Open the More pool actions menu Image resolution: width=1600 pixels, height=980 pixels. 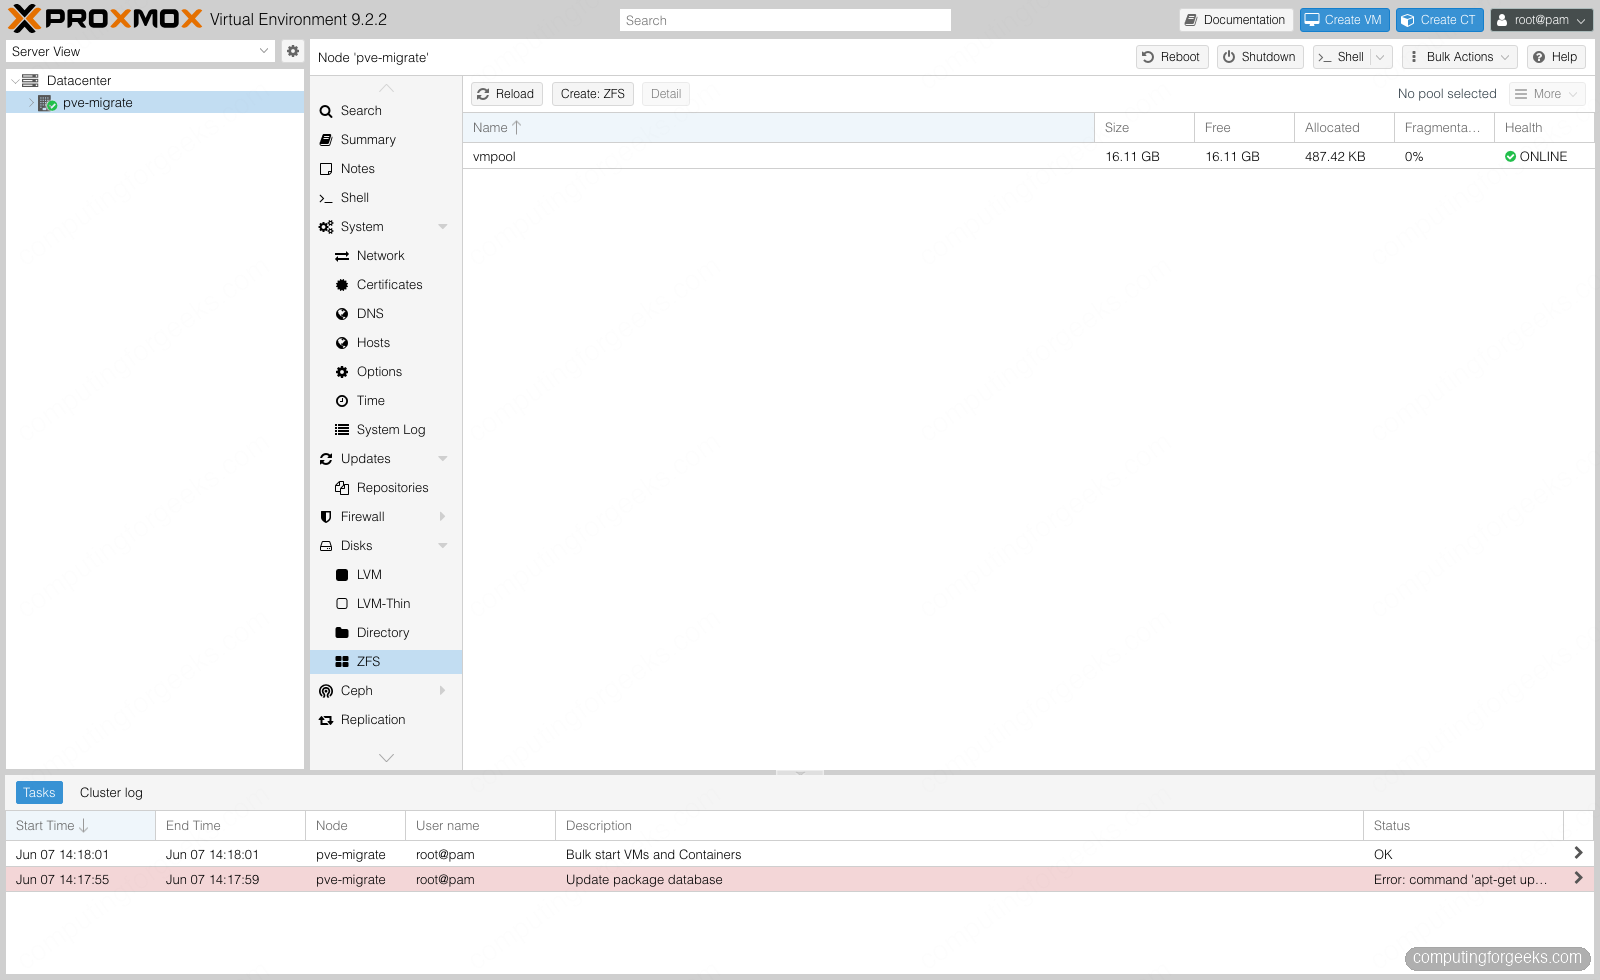[1547, 94]
